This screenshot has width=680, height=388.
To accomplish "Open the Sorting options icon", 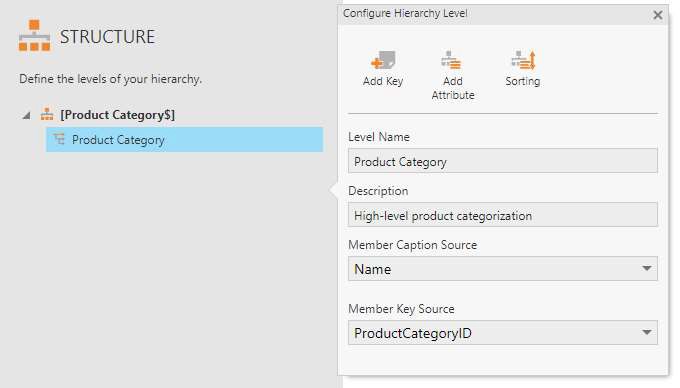I will coord(523,60).
